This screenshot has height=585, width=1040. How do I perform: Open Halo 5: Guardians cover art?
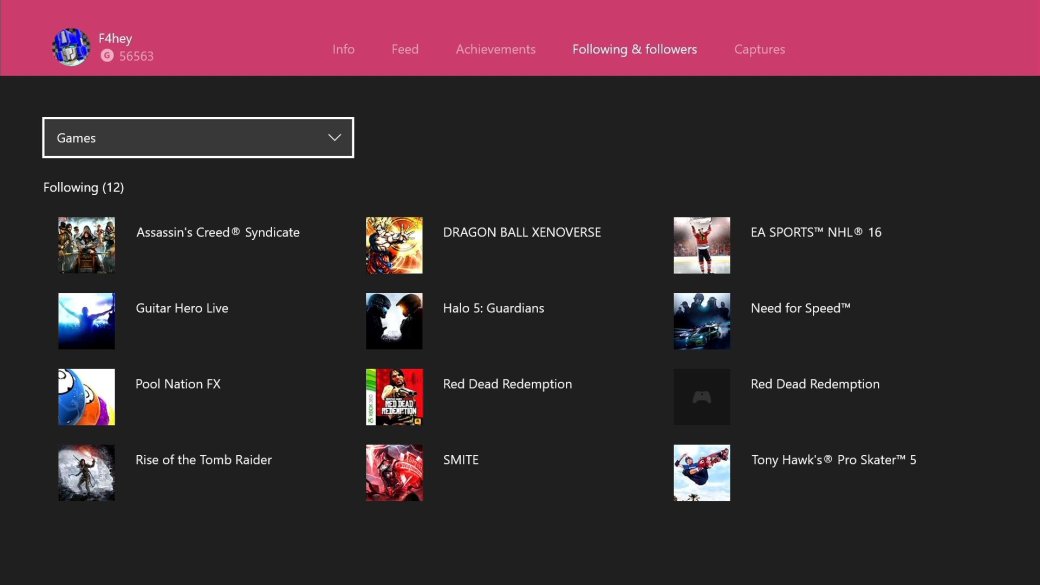click(x=394, y=321)
